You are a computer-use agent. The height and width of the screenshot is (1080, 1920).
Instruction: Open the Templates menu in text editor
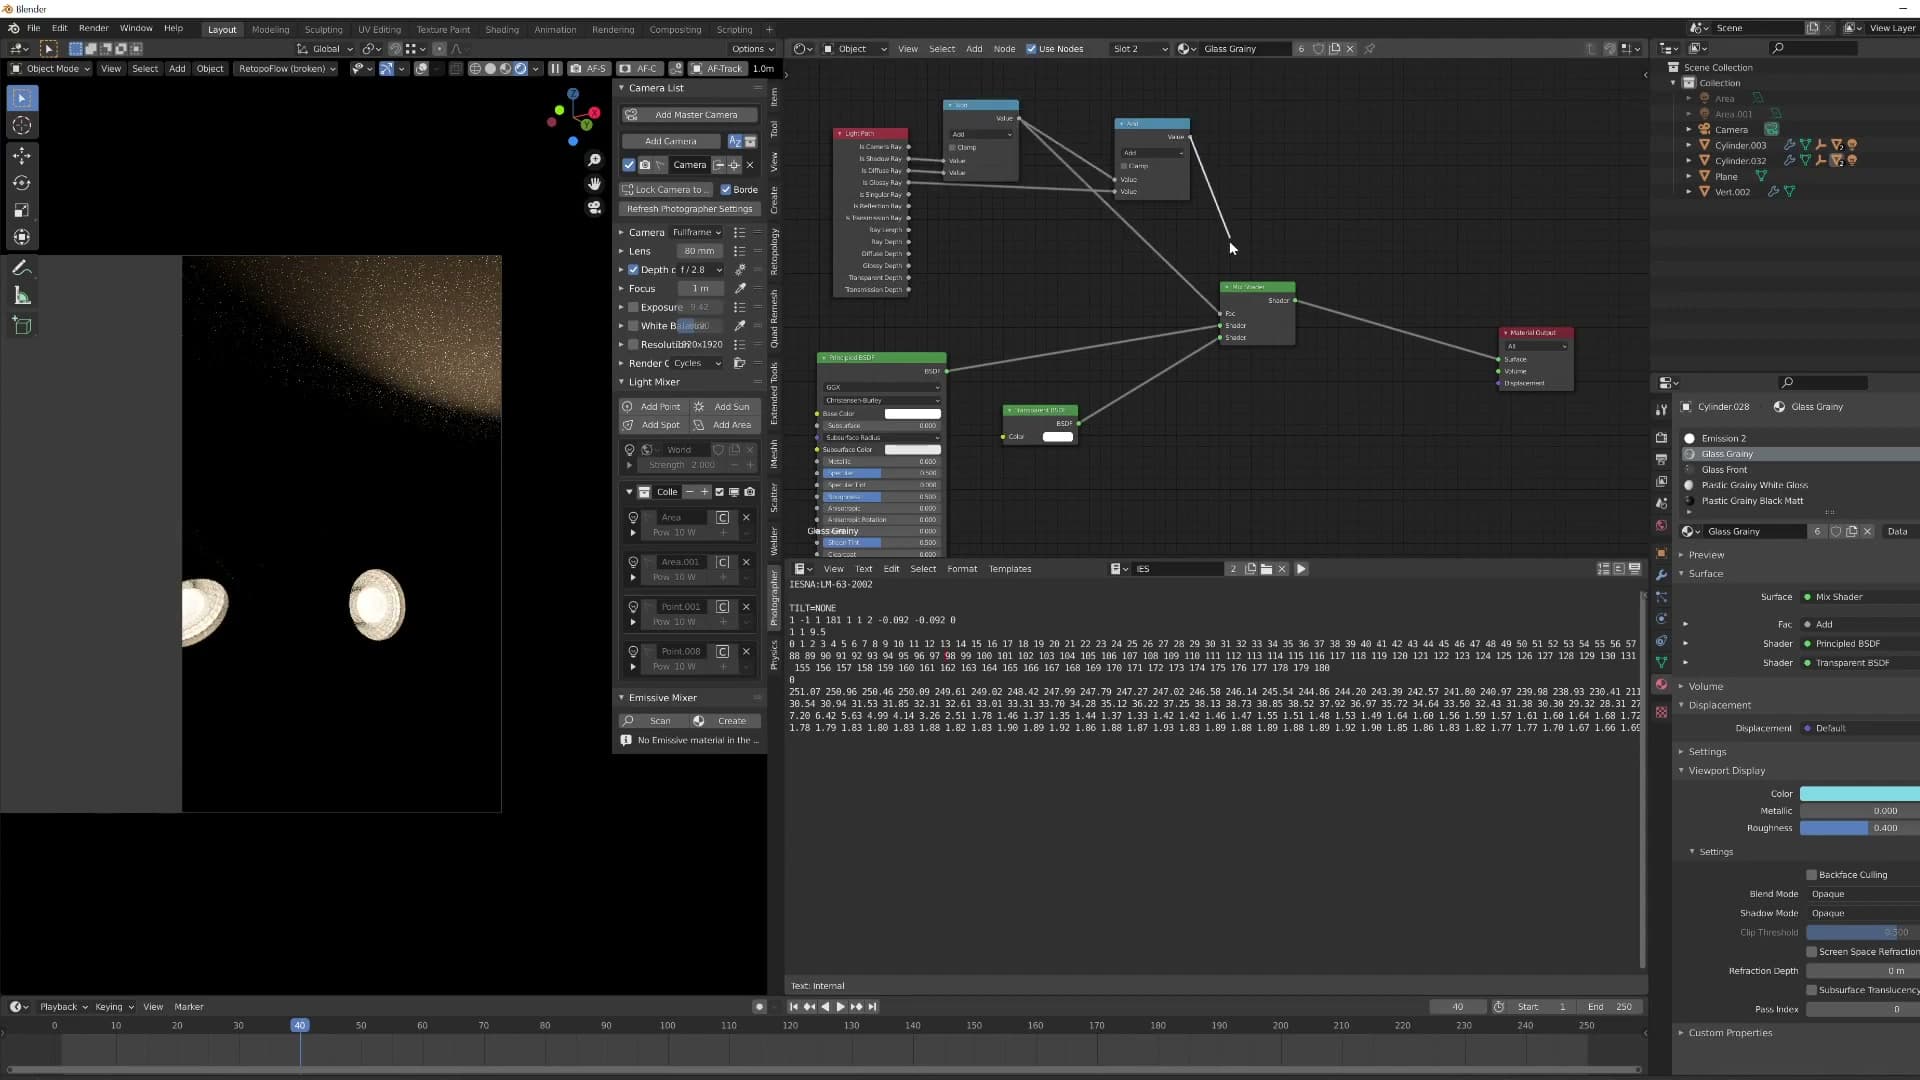coord(1010,569)
